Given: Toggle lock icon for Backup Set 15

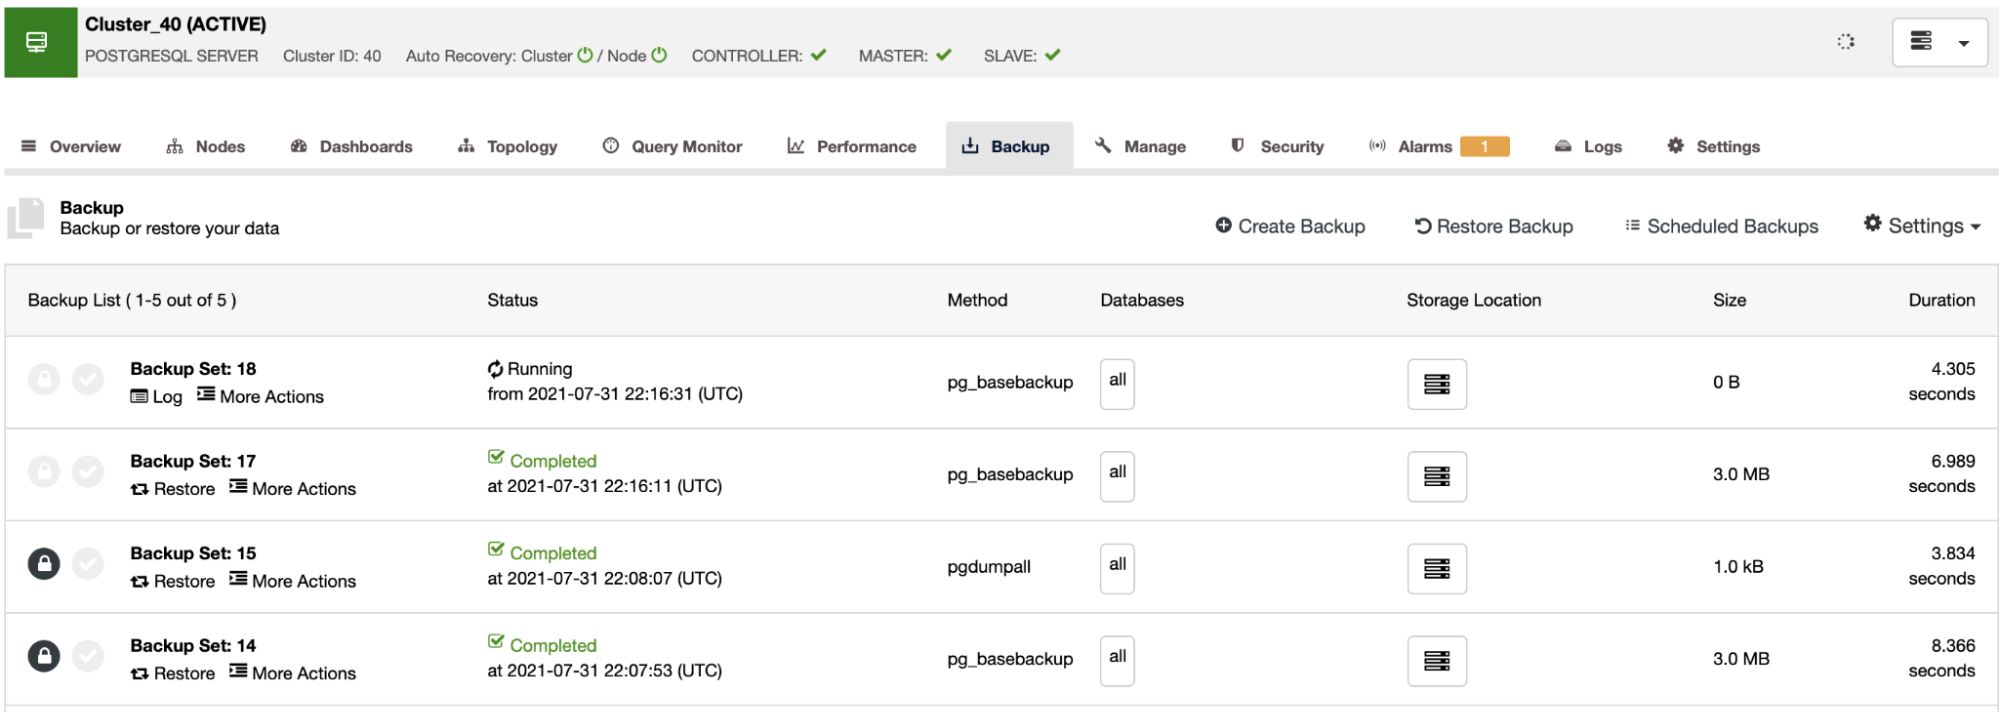Looking at the screenshot, I should [x=44, y=564].
